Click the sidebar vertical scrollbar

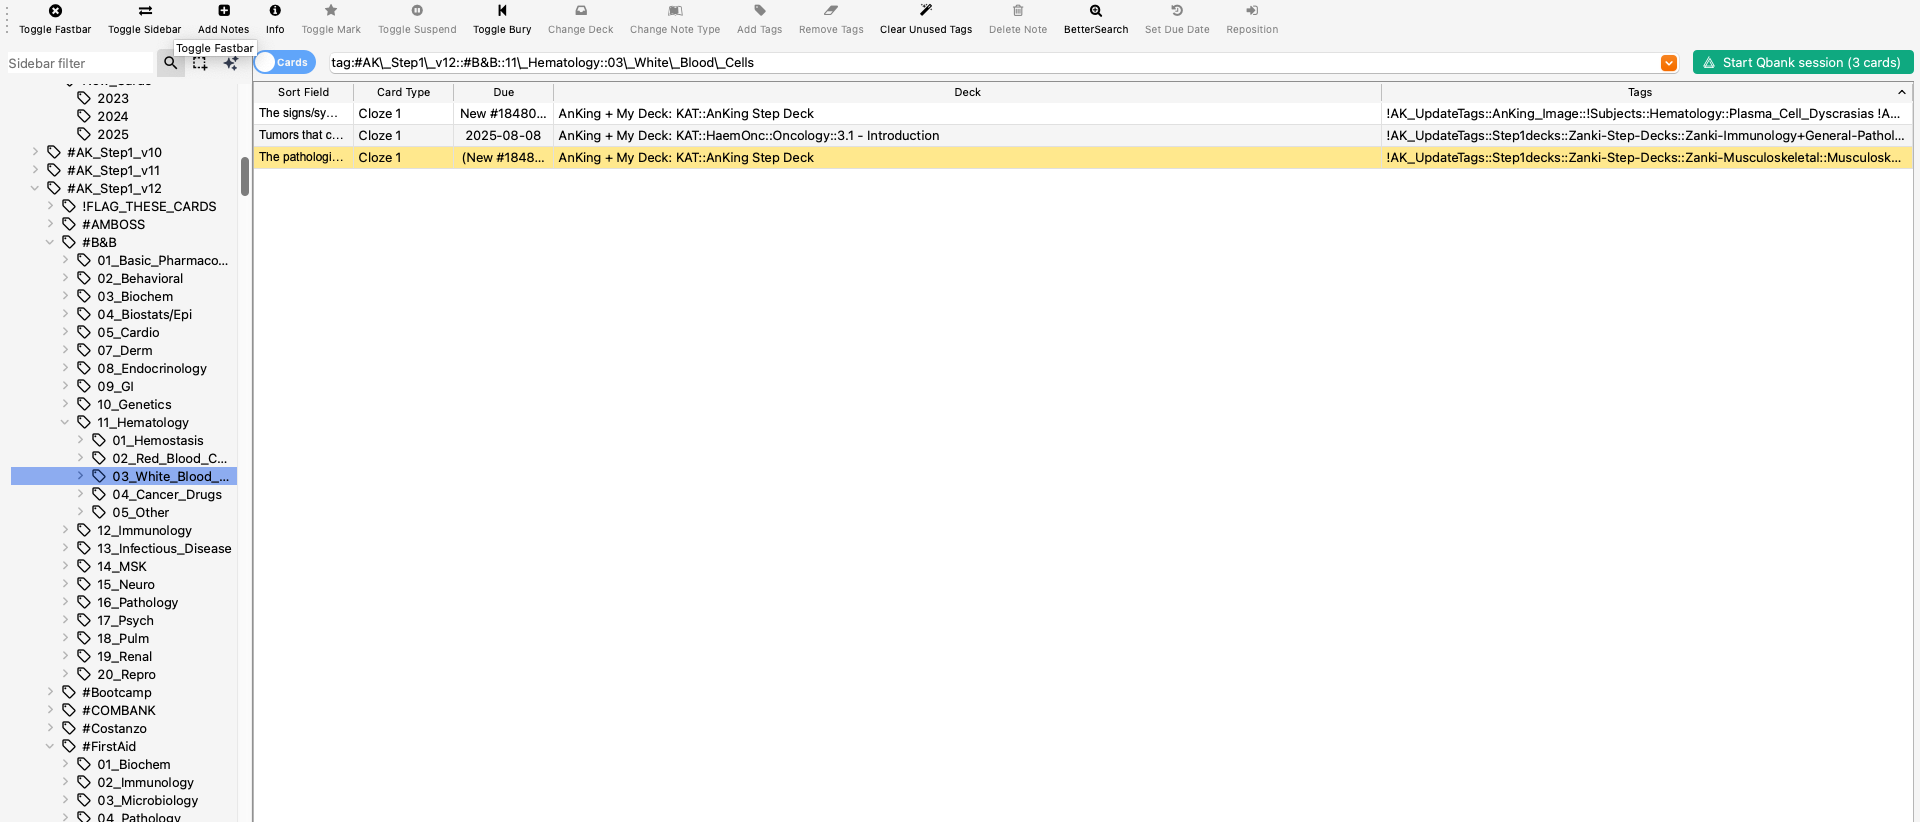coord(245,177)
